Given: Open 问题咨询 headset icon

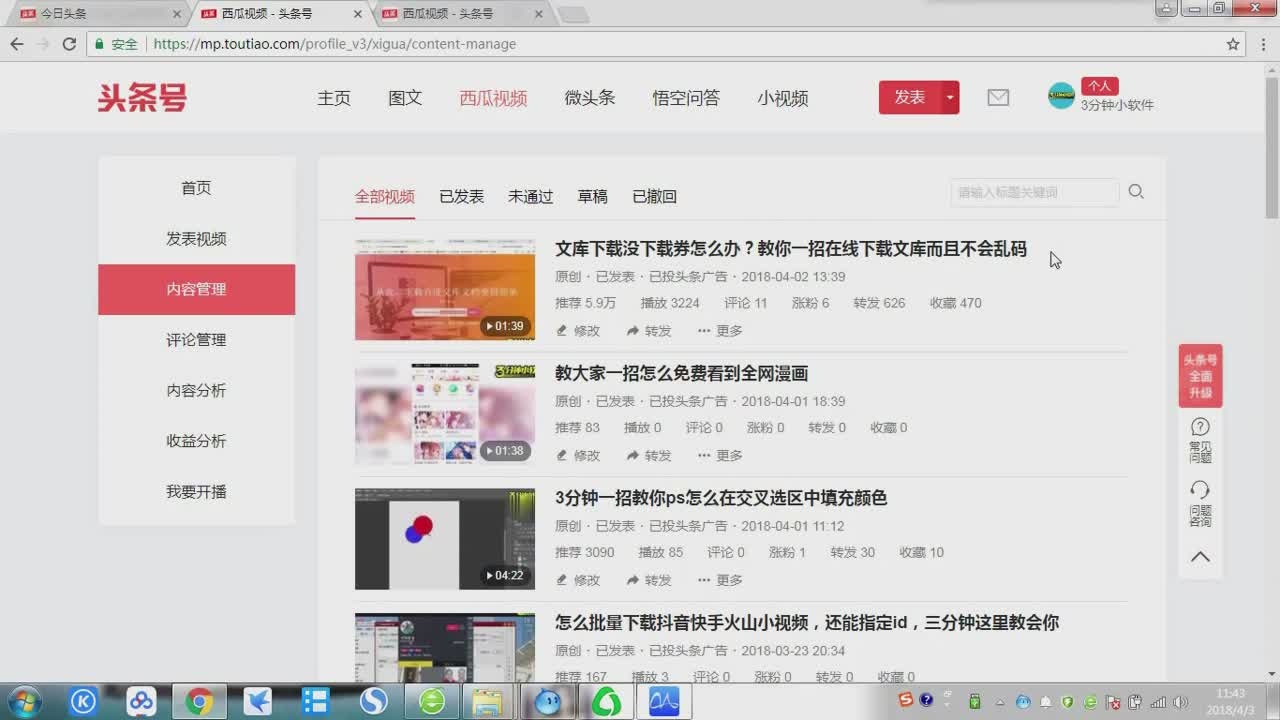Looking at the screenshot, I should click(1200, 503).
